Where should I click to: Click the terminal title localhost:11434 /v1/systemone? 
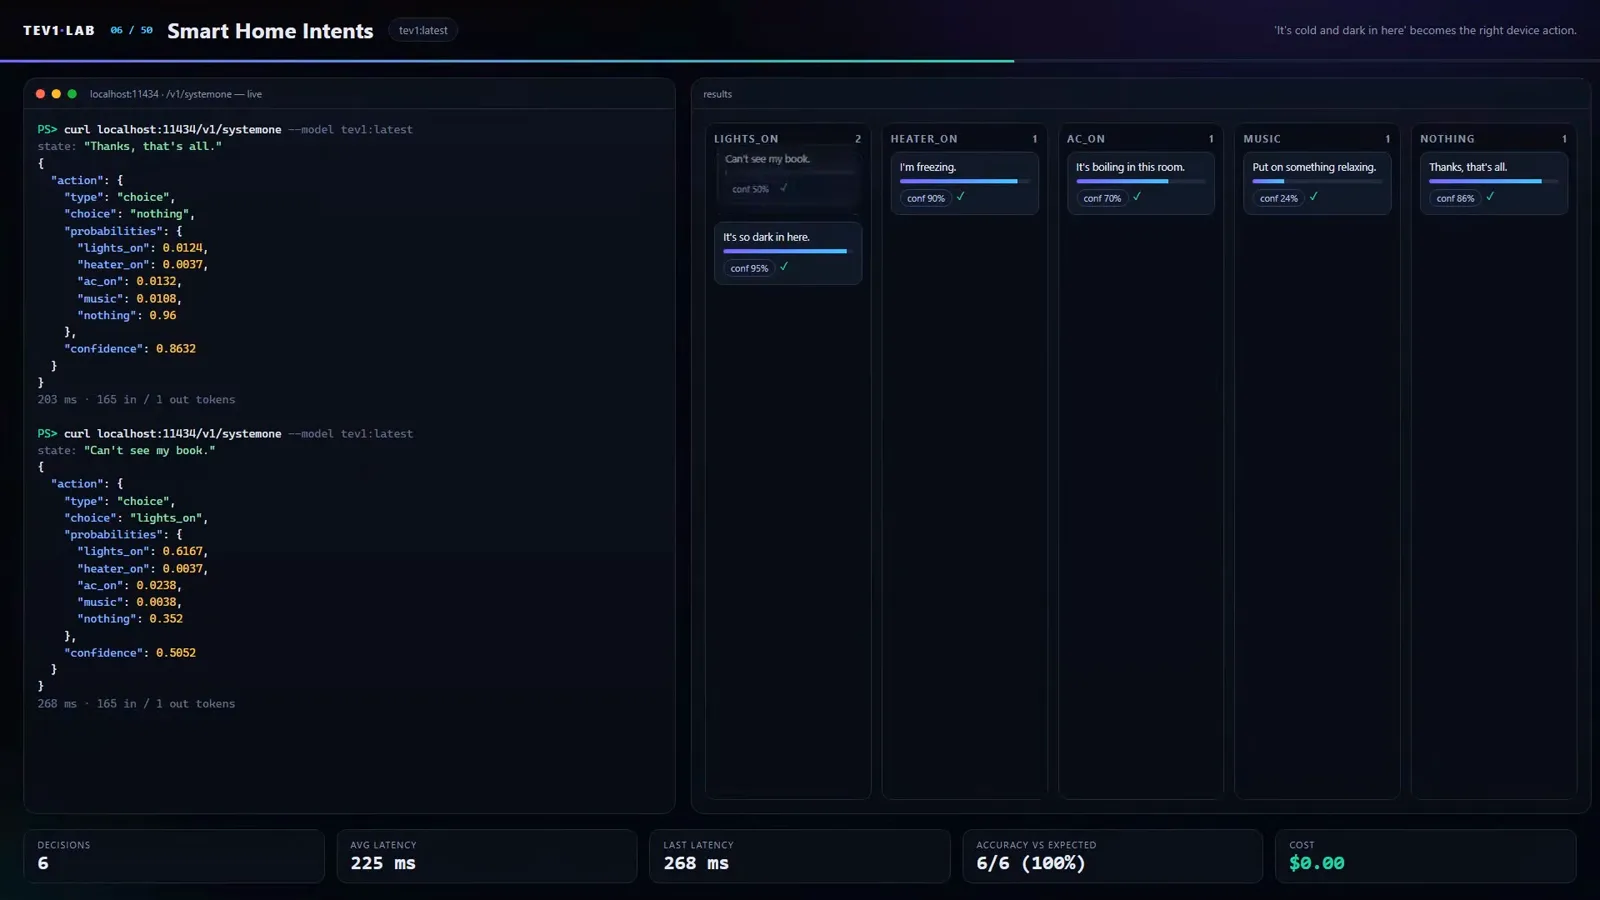tap(176, 94)
